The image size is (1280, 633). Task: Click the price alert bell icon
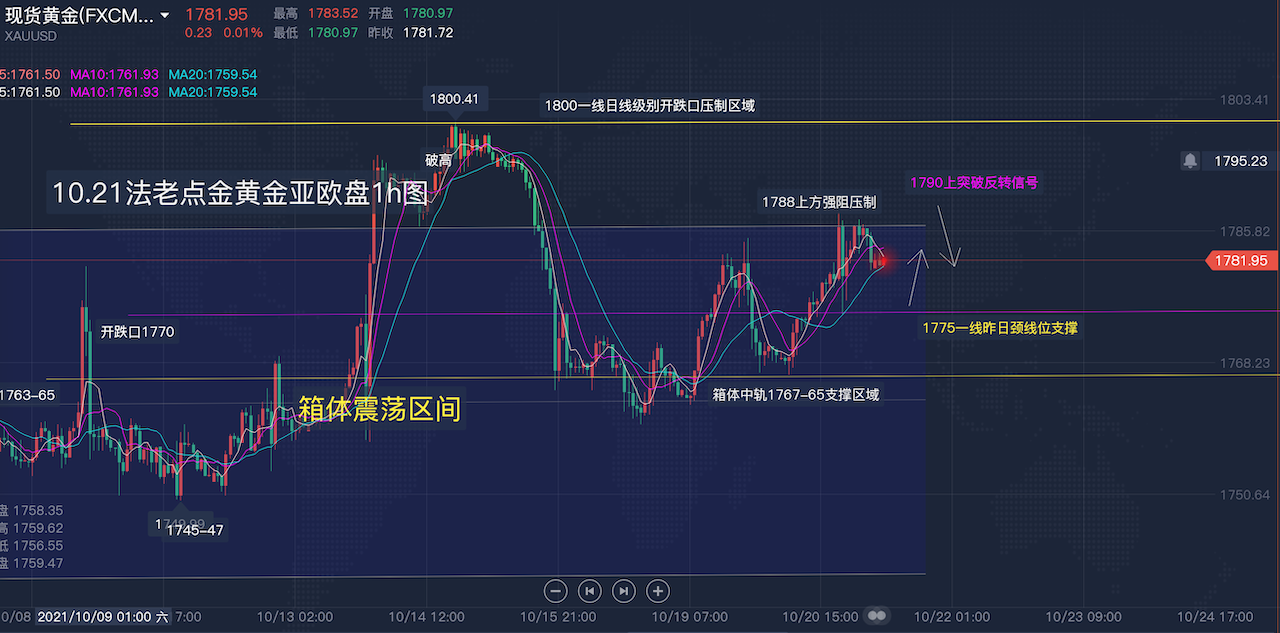pos(1190,160)
